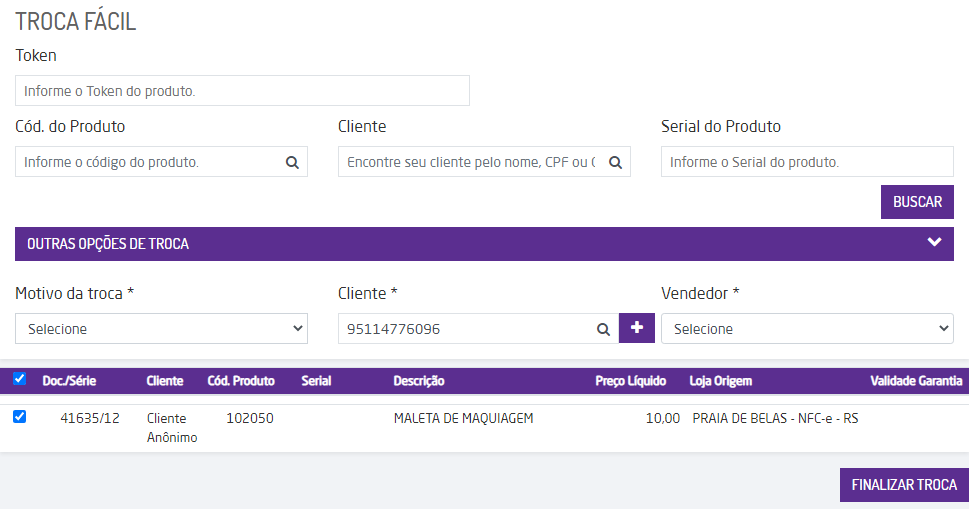The width and height of the screenshot is (969, 509).
Task: Click Descrição column header
Action: pyautogui.click(x=419, y=381)
